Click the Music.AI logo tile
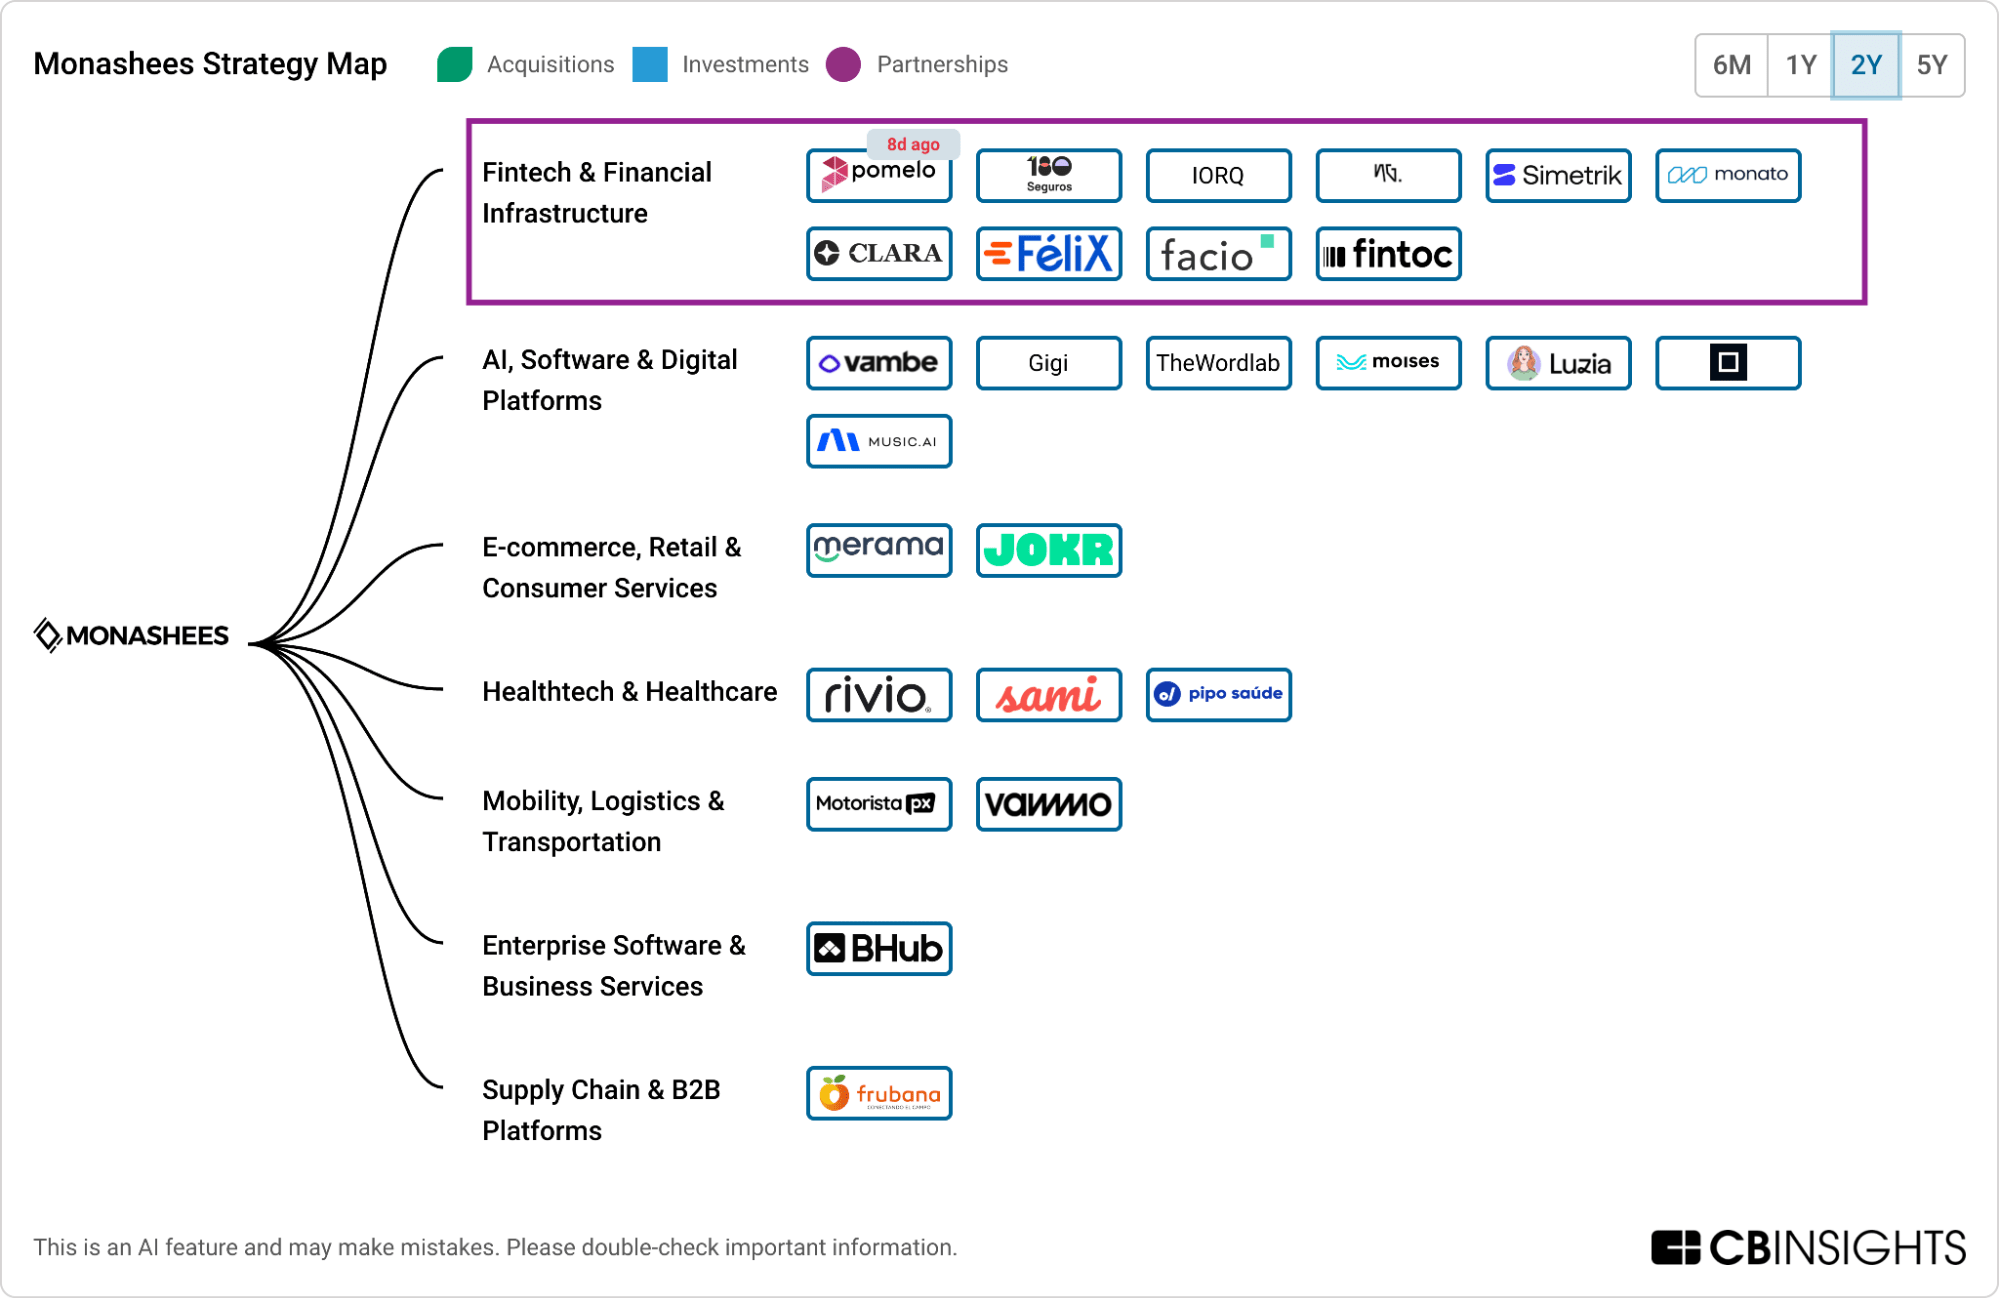Image resolution: width=1999 pixels, height=1299 pixels. (878, 441)
